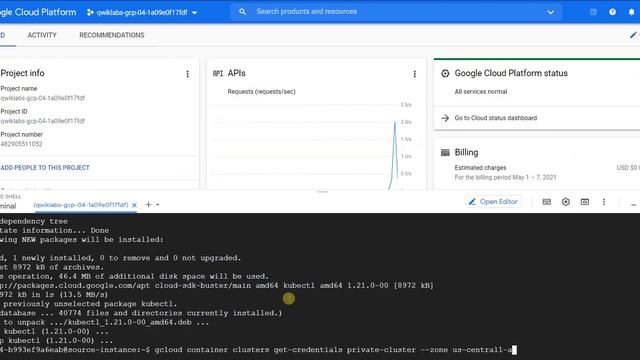The height and width of the screenshot is (360, 640).
Task: Select the project number 482905511052
Action: (x=22, y=144)
